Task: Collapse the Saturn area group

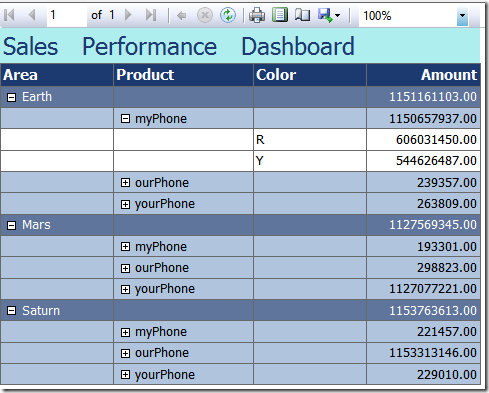Action: (11, 311)
